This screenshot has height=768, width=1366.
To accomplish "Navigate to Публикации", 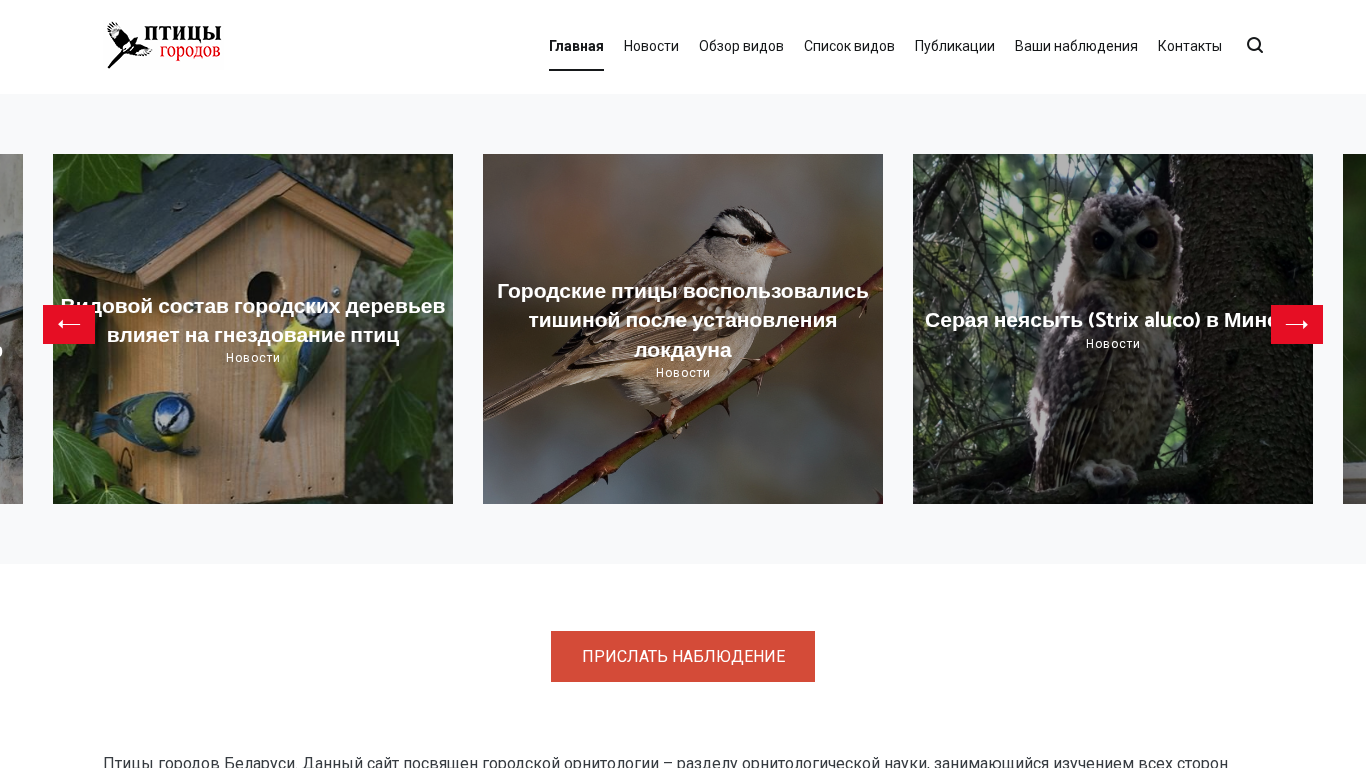I will pos(955,46).
